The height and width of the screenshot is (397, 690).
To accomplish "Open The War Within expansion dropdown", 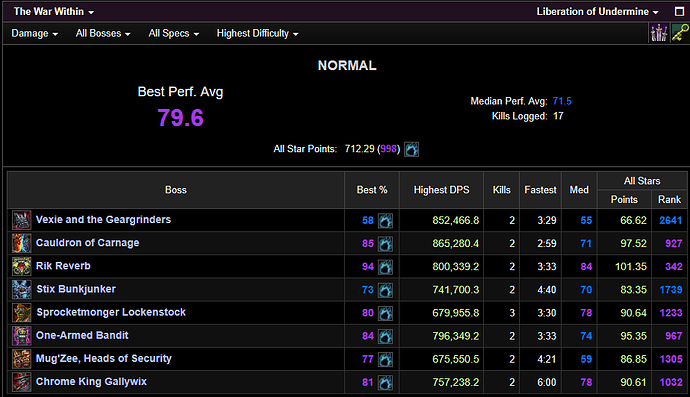I will 54,11.
